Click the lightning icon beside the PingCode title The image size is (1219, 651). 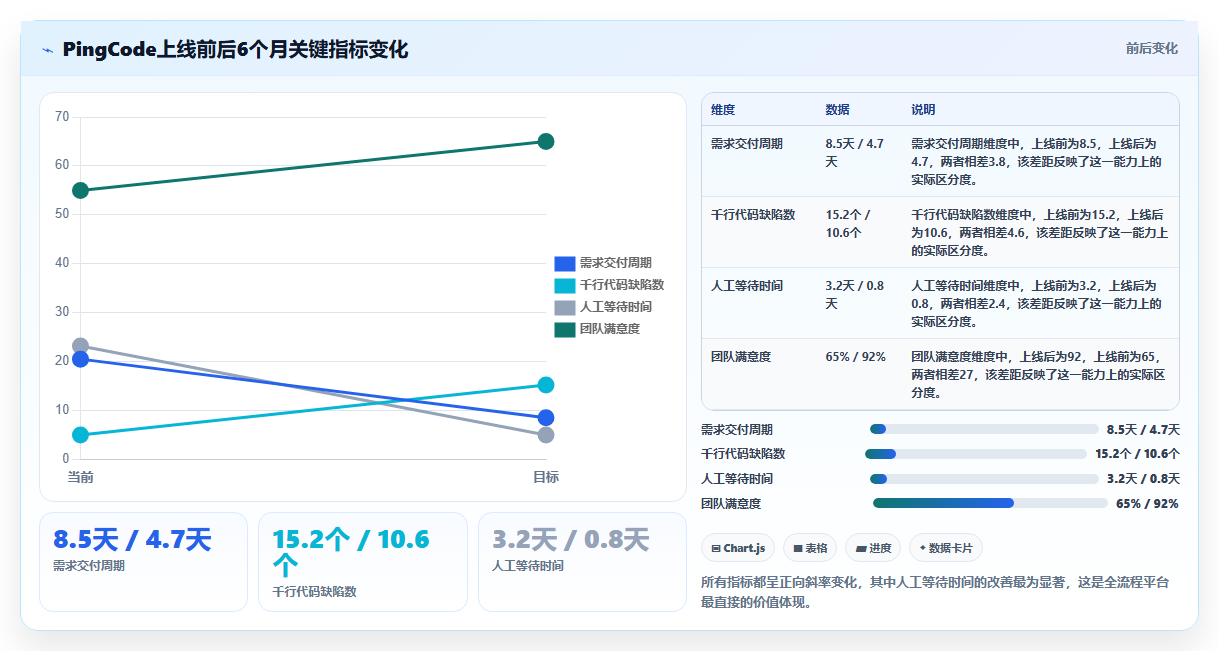pos(47,50)
